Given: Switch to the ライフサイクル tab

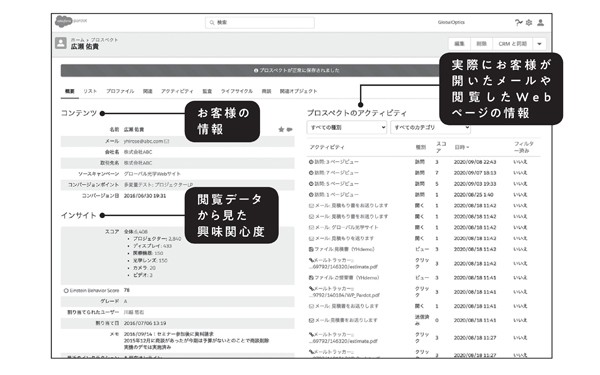Looking at the screenshot, I should pyautogui.click(x=236, y=91).
